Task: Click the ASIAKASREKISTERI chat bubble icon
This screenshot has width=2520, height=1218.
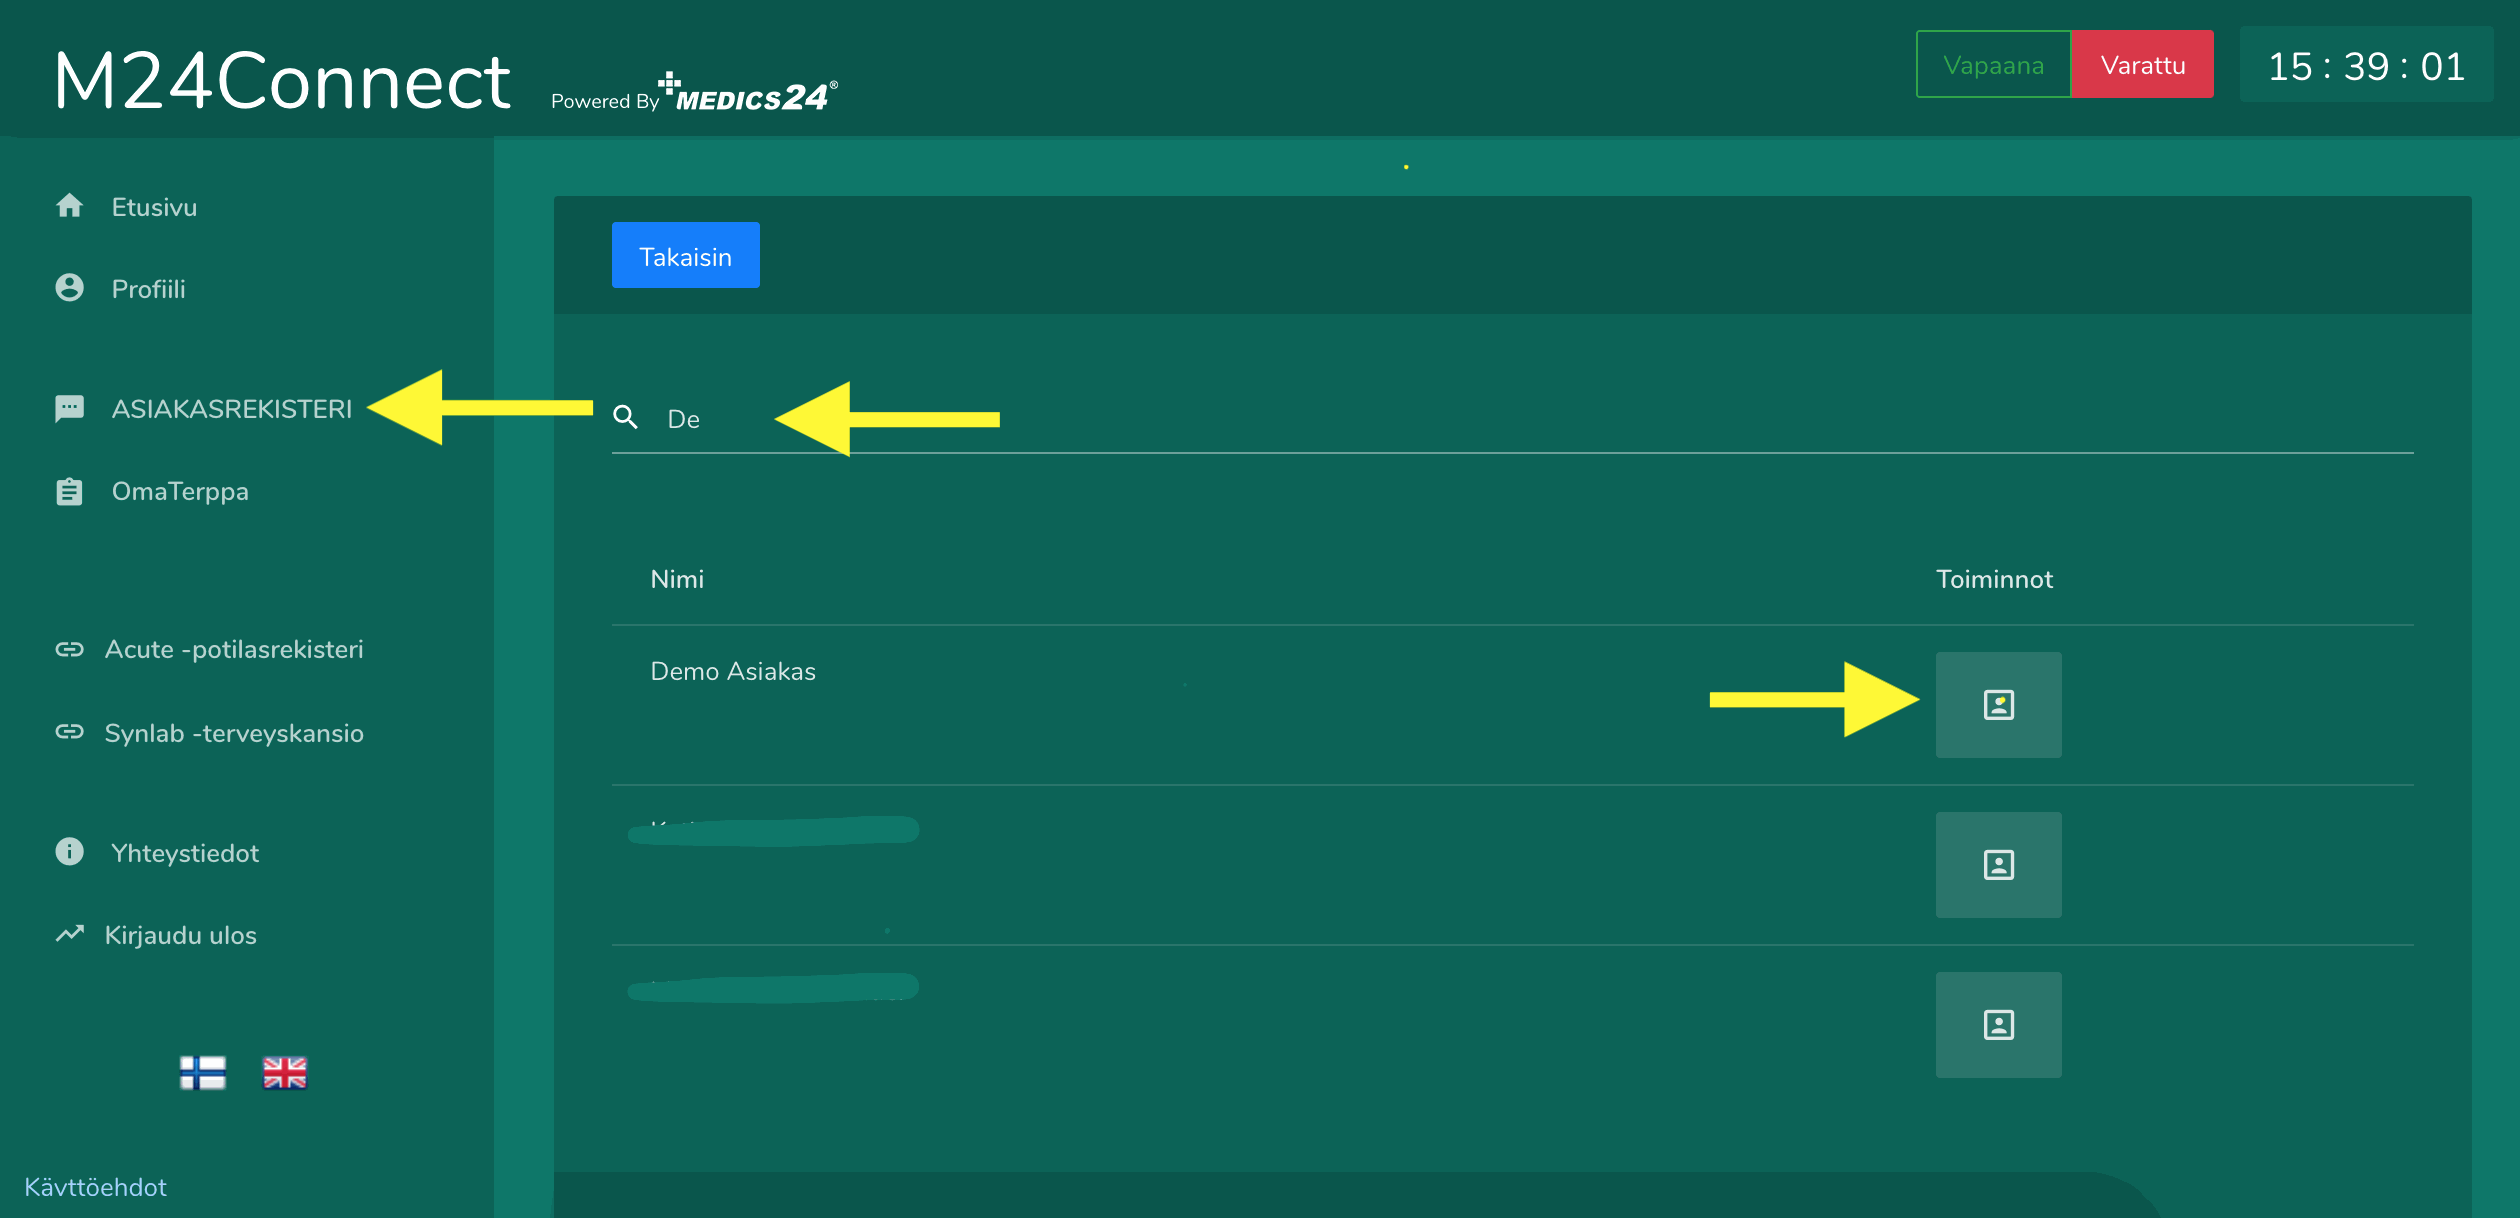Action: [x=69, y=408]
